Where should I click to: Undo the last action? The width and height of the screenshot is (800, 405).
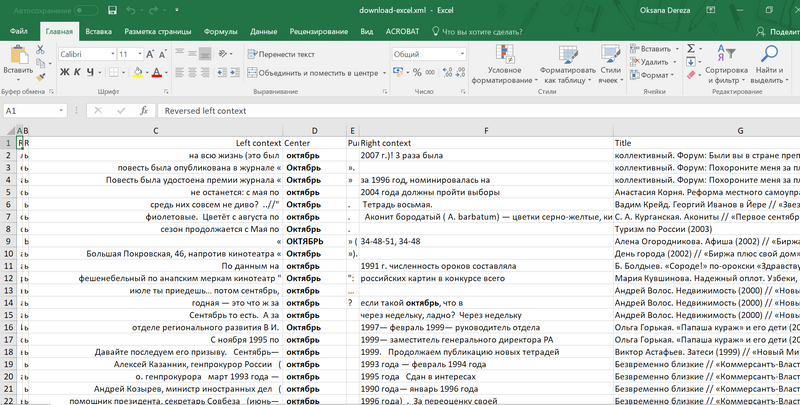pyautogui.click(x=131, y=10)
